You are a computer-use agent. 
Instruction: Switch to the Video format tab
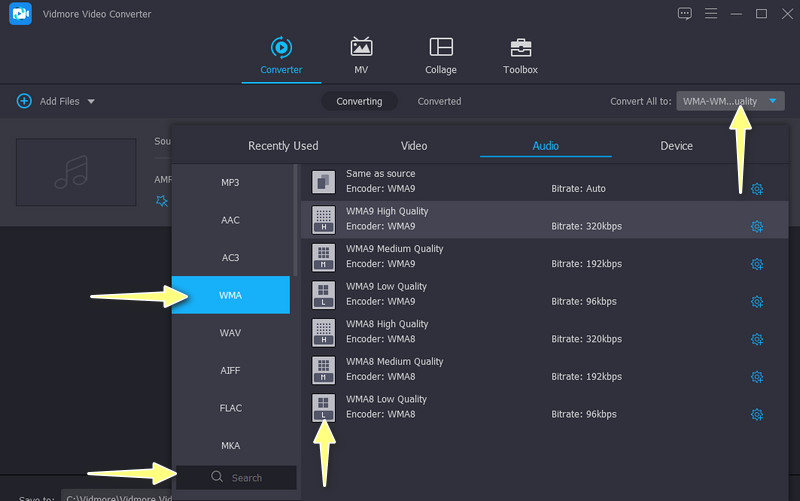pyautogui.click(x=414, y=146)
